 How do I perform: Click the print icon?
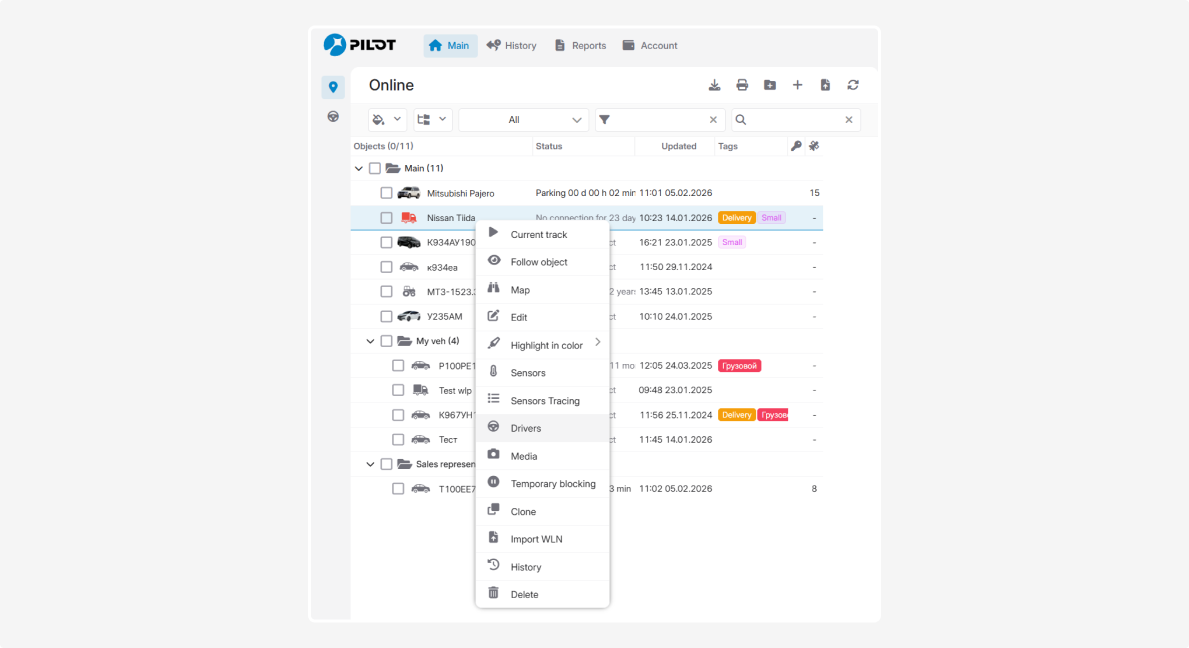tap(742, 86)
